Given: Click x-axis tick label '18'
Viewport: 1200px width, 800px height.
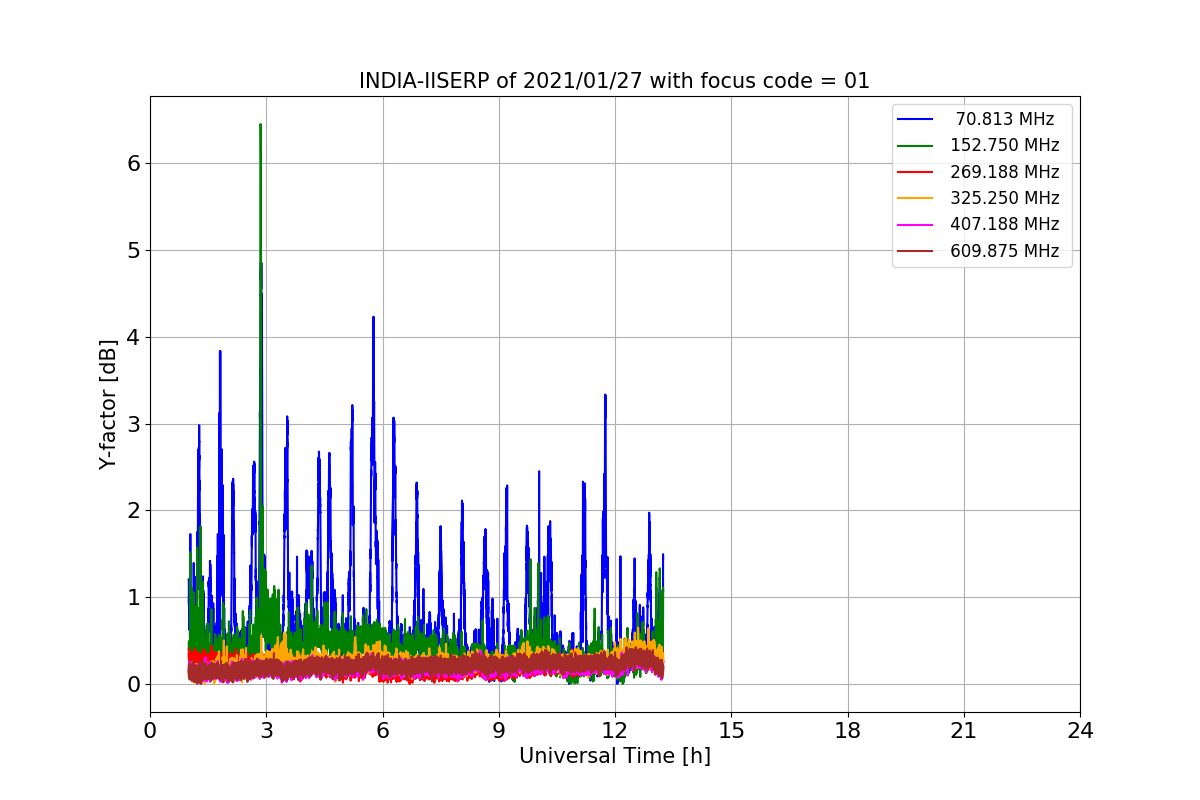Looking at the screenshot, I should point(848,730).
